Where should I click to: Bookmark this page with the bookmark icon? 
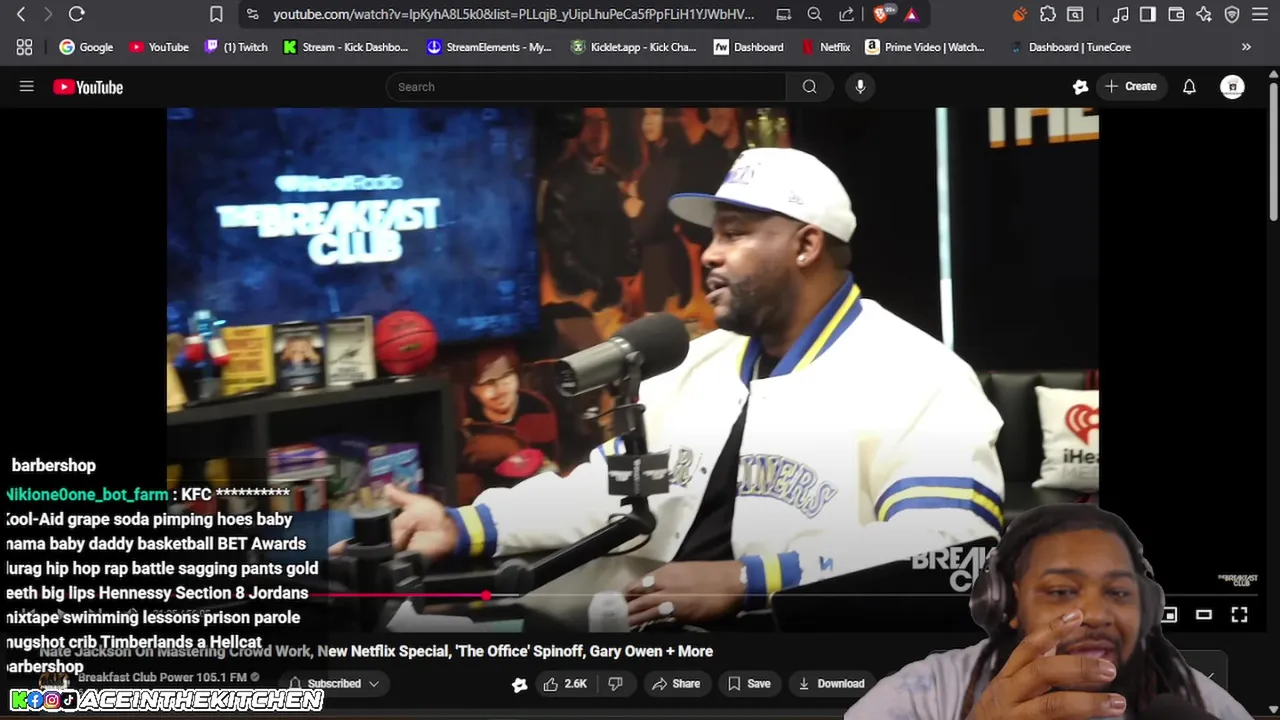[216, 14]
